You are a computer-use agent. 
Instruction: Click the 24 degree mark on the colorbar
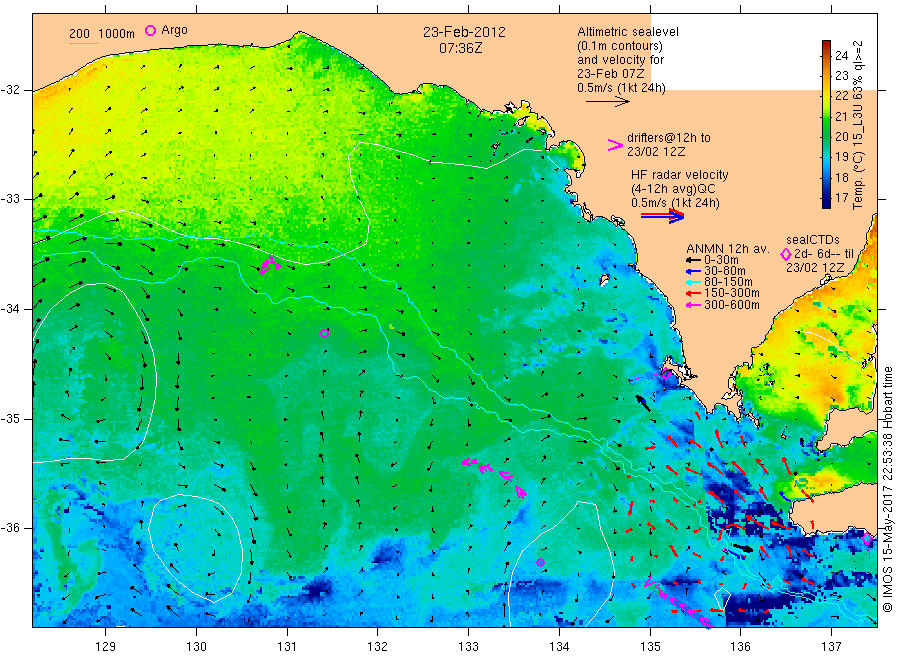[x=841, y=56]
